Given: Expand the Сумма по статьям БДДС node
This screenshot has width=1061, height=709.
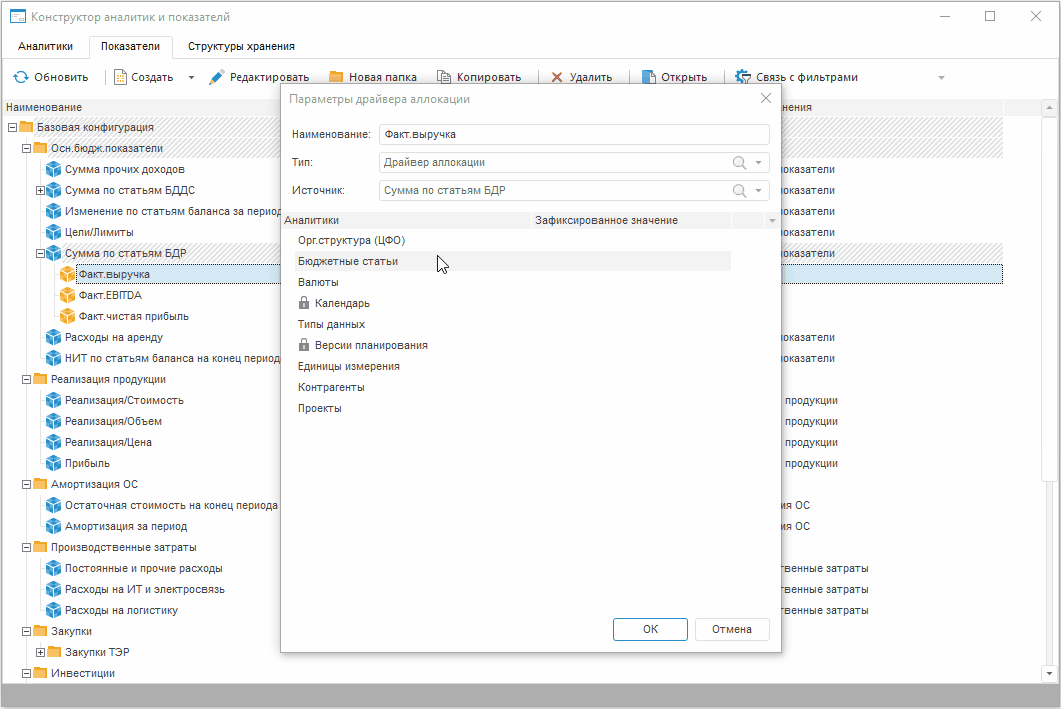Looking at the screenshot, I should 41,190.
